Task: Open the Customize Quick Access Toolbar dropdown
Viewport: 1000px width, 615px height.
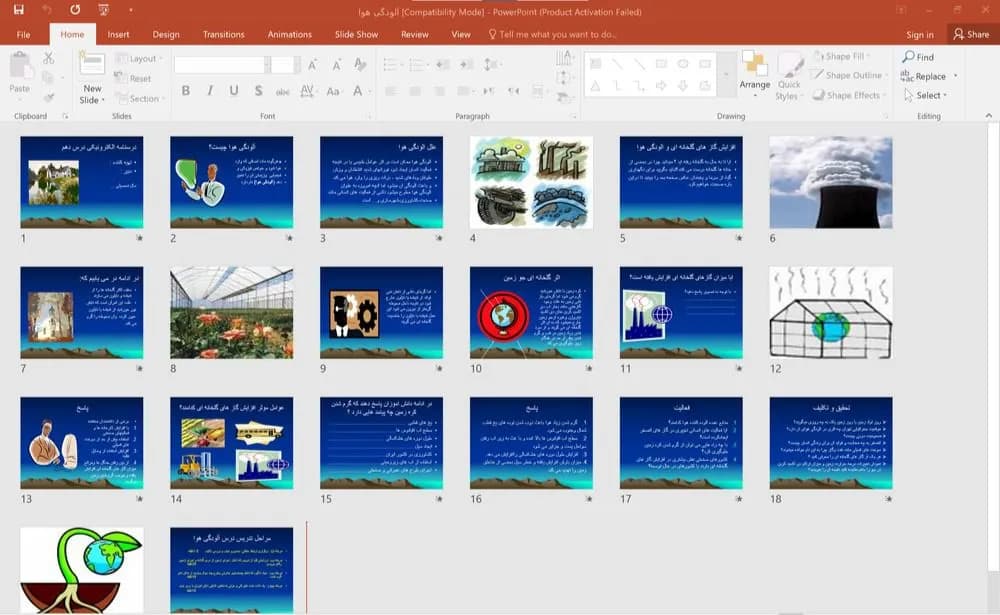Action: (x=131, y=10)
